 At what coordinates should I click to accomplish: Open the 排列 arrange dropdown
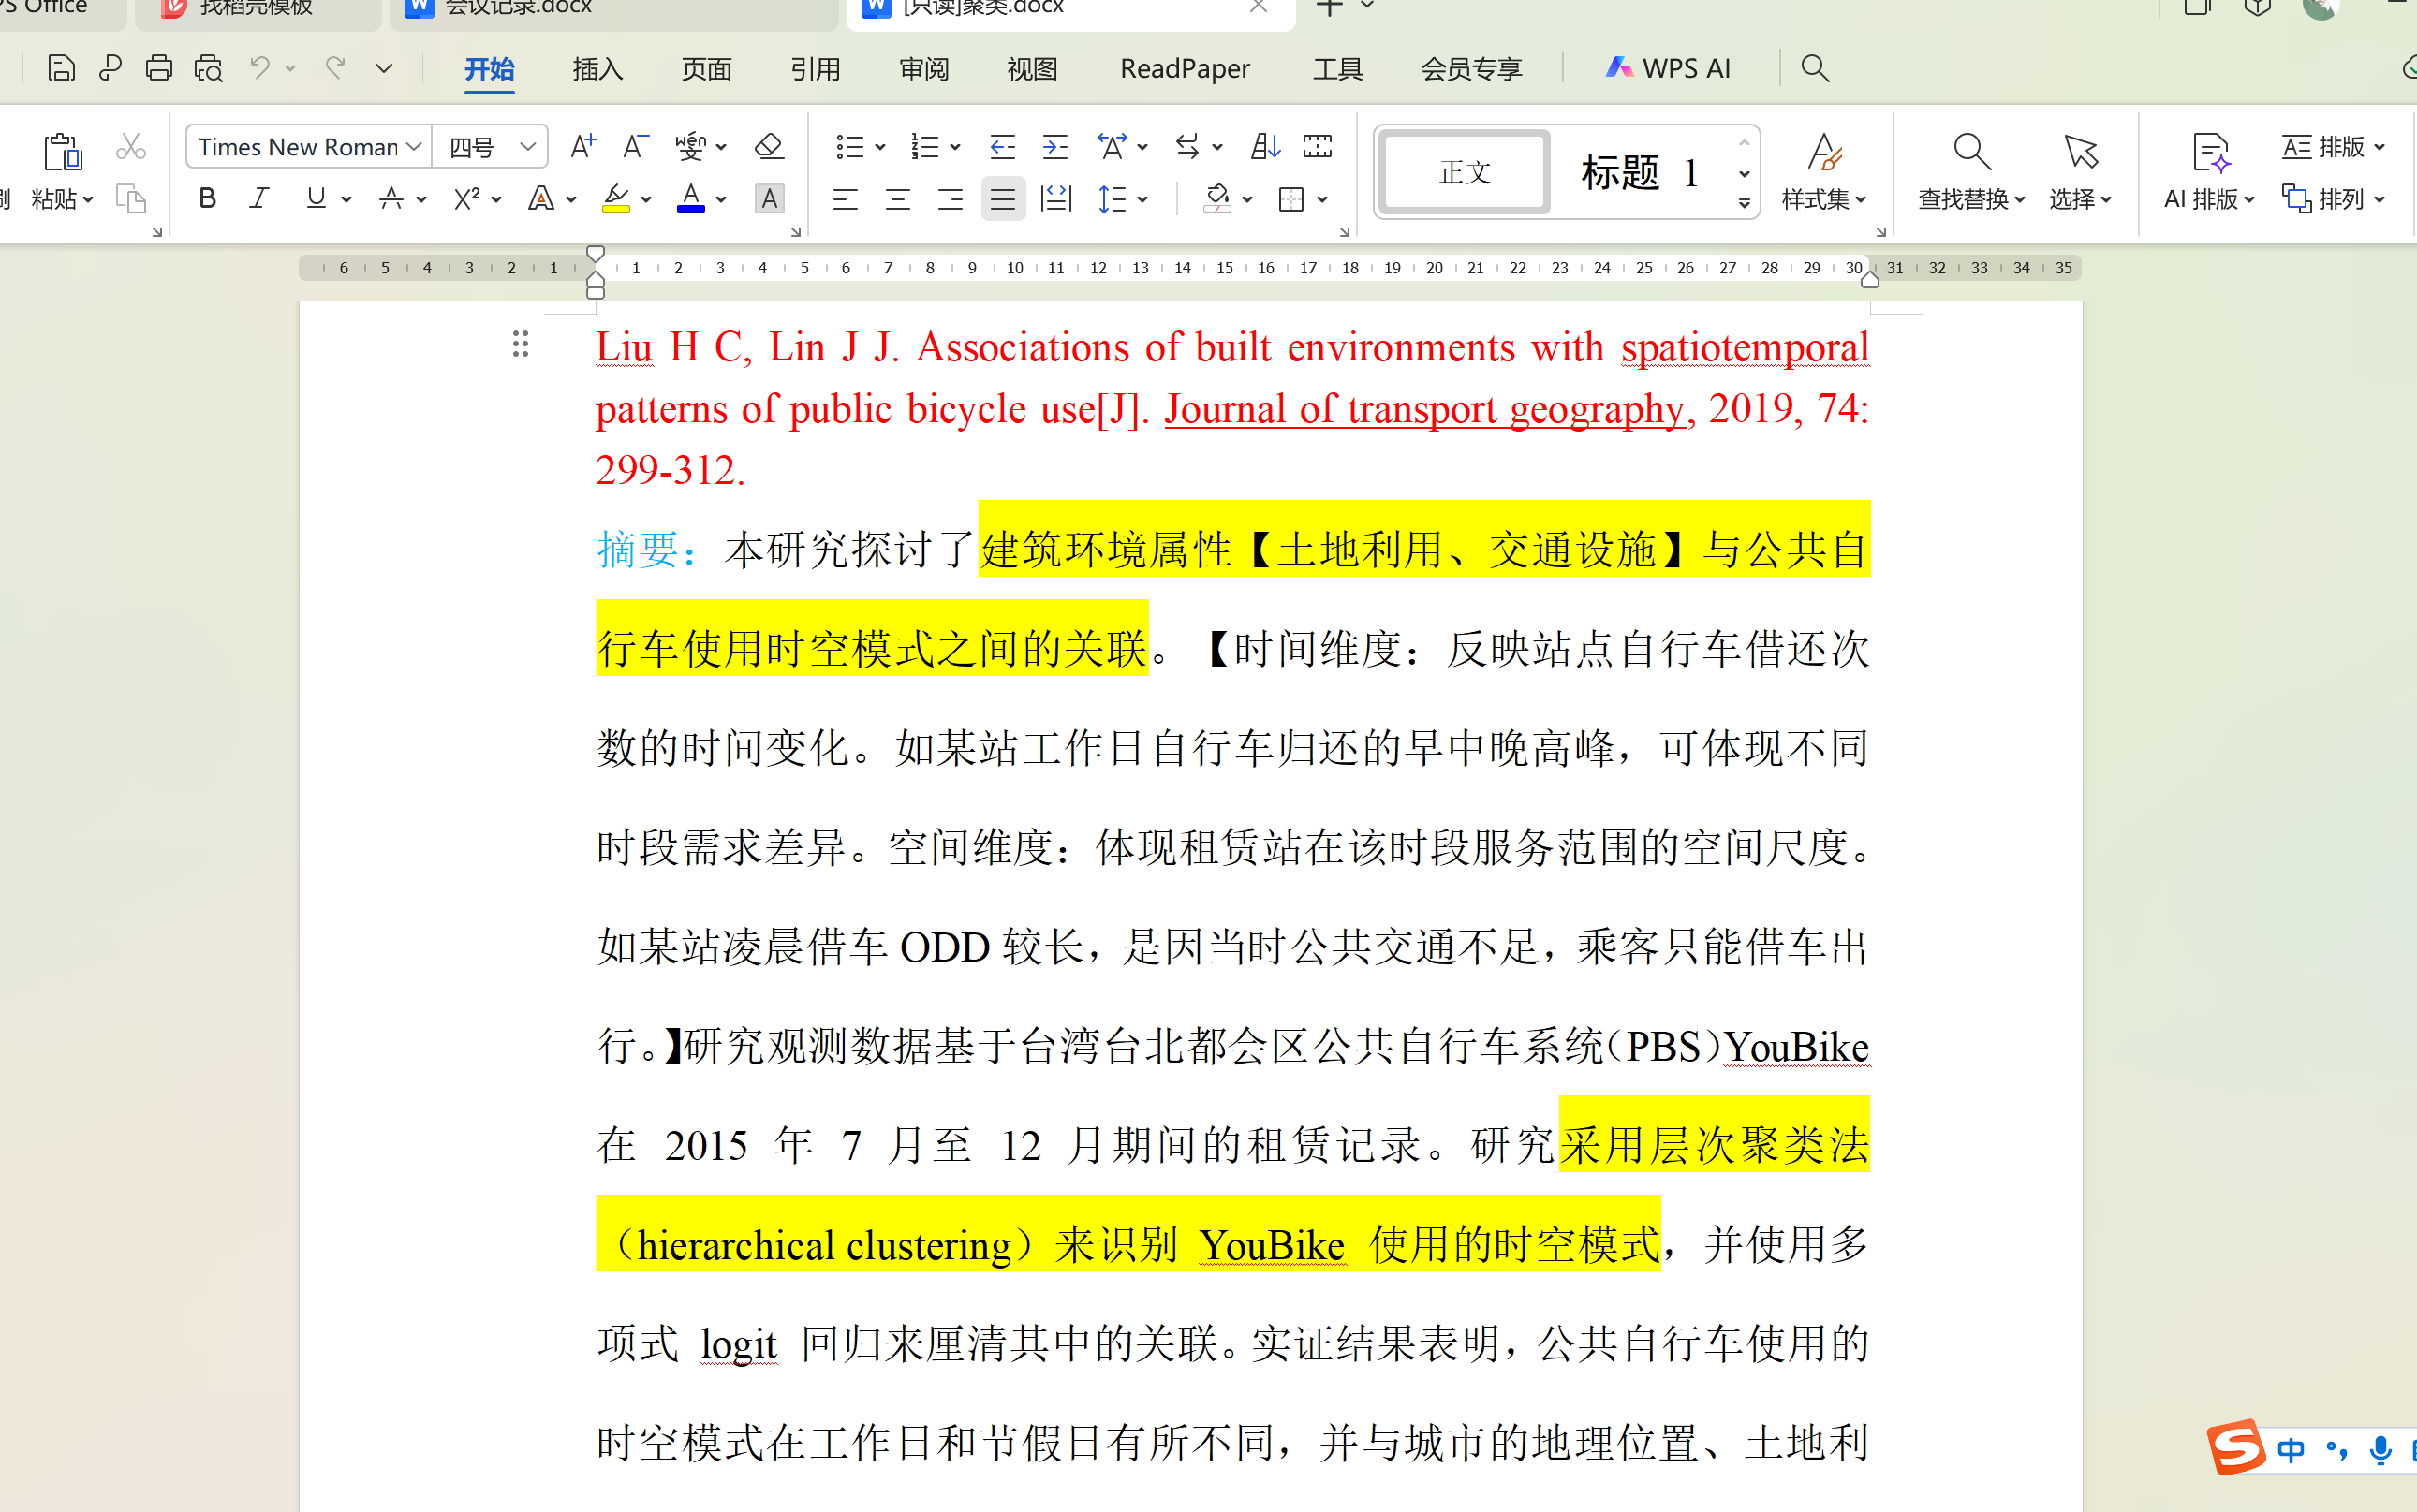coord(2334,199)
